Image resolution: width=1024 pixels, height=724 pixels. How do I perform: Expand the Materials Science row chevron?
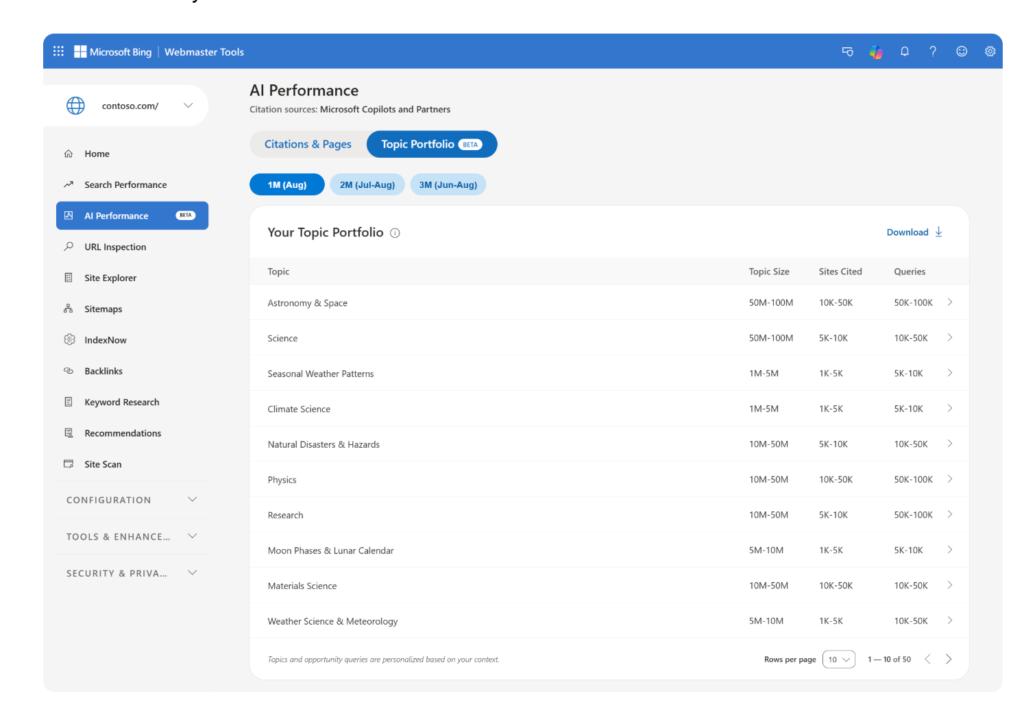coord(950,585)
